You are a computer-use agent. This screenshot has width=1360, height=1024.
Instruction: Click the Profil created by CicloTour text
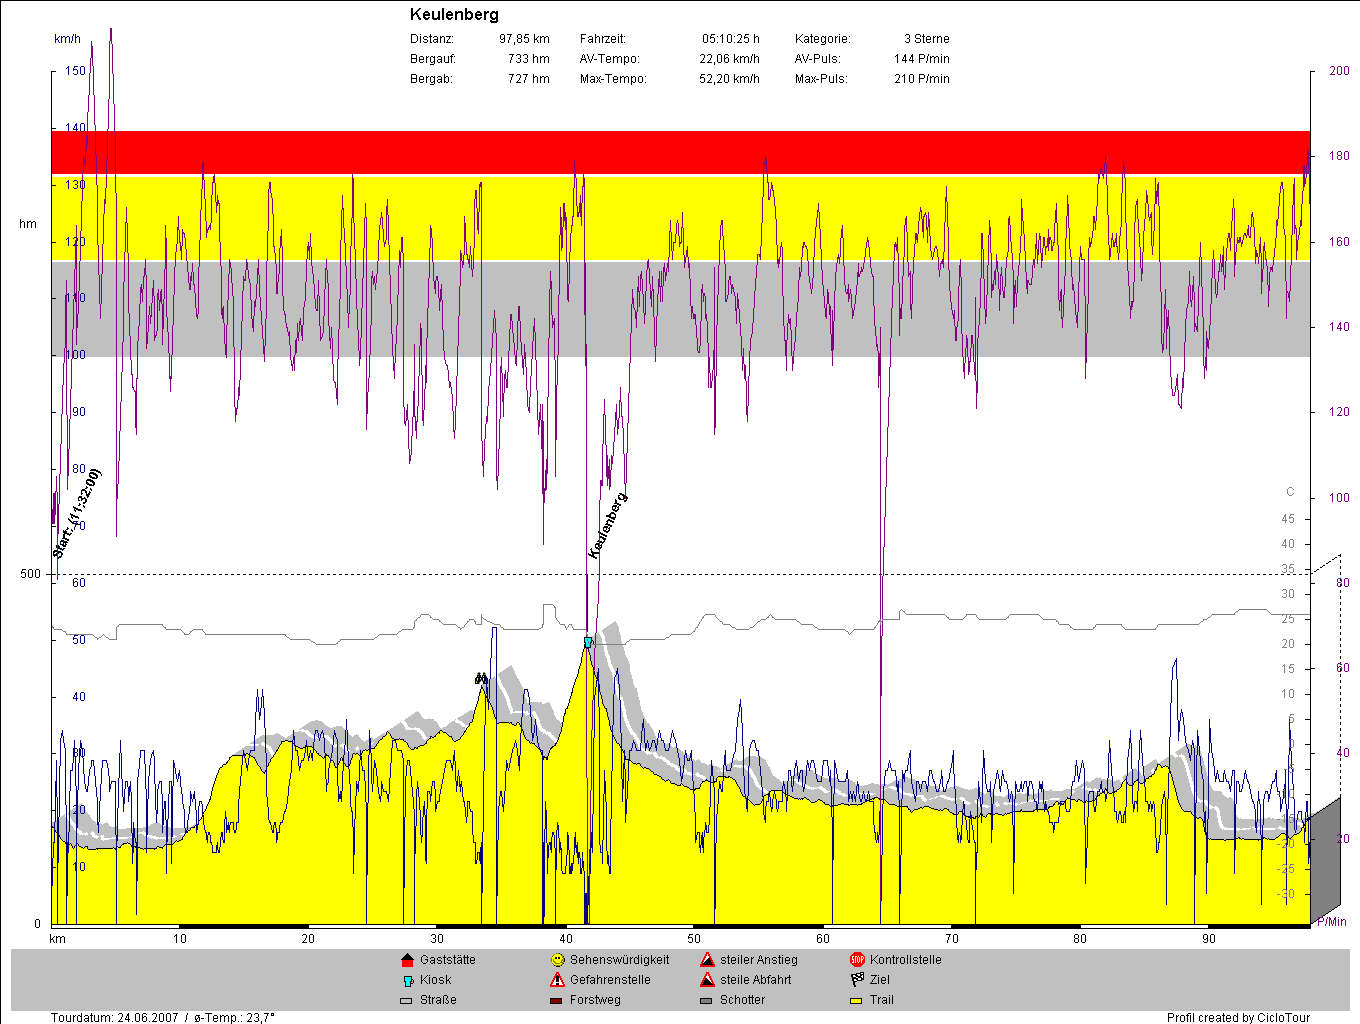click(1238, 1018)
